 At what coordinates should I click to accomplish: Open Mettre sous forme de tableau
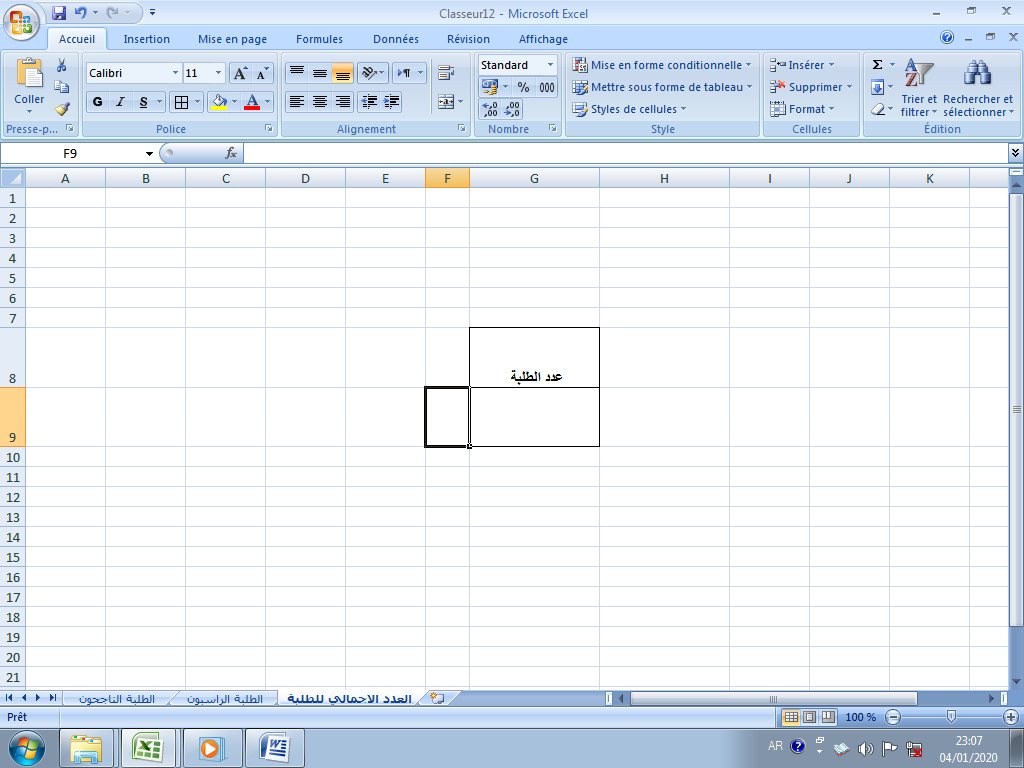pyautogui.click(x=662, y=87)
